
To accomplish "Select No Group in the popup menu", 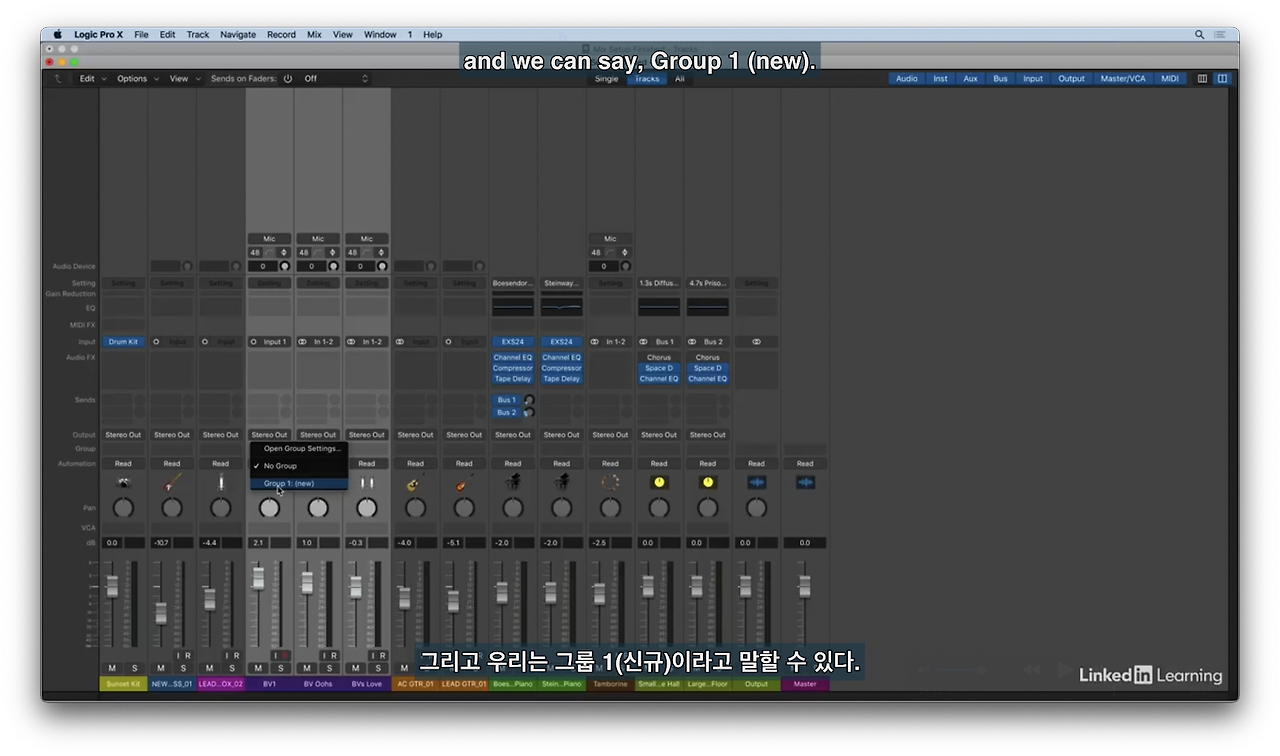I will (299, 466).
